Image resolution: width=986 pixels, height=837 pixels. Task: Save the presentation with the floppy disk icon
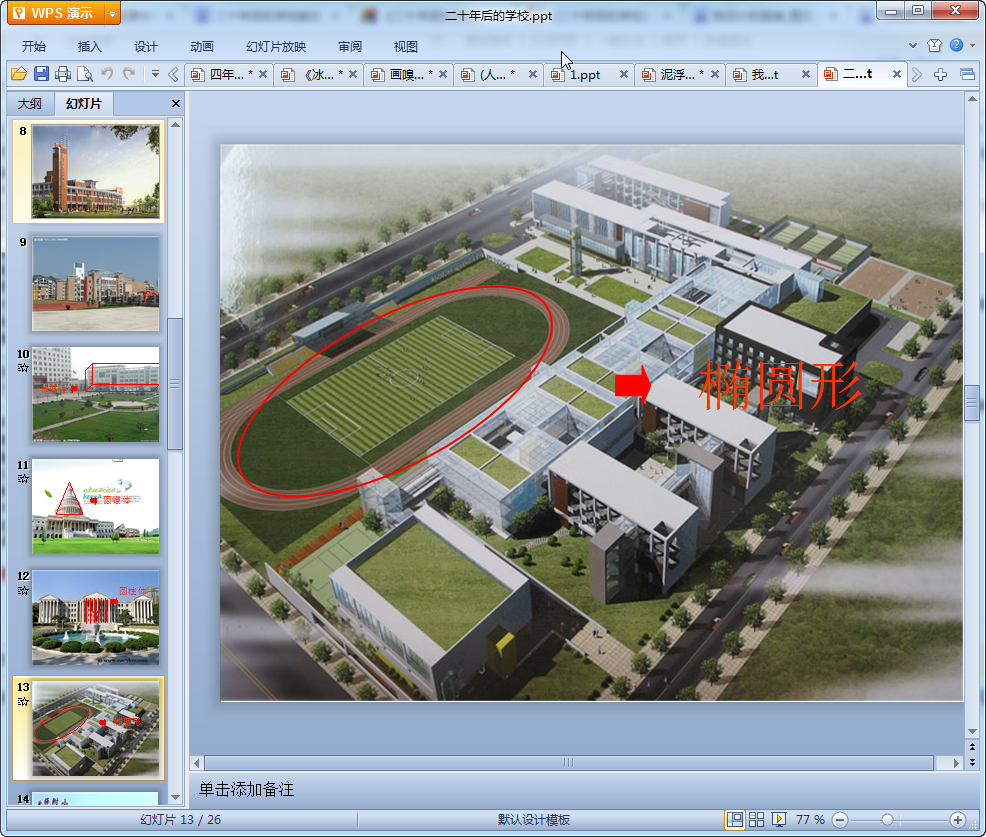coord(42,74)
